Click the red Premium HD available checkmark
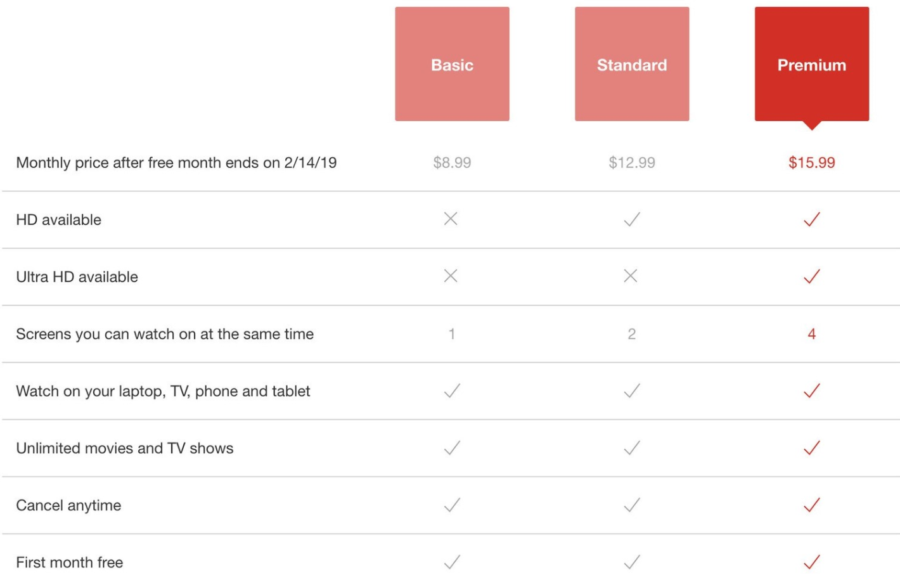Screen dimensions: 900x580 pyautogui.click(x=811, y=219)
